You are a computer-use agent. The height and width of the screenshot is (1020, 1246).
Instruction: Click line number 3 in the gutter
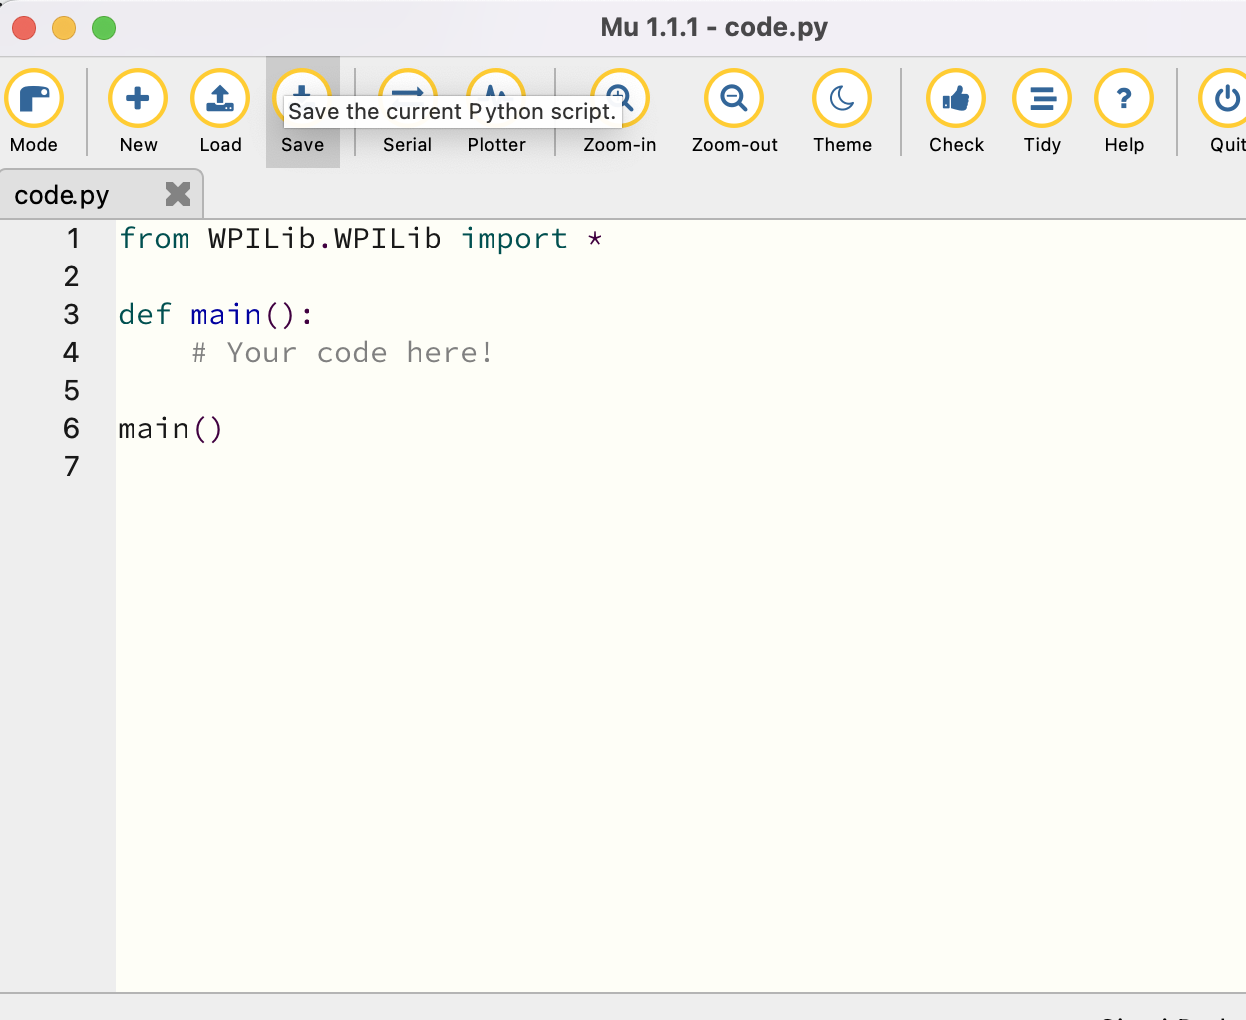point(70,314)
